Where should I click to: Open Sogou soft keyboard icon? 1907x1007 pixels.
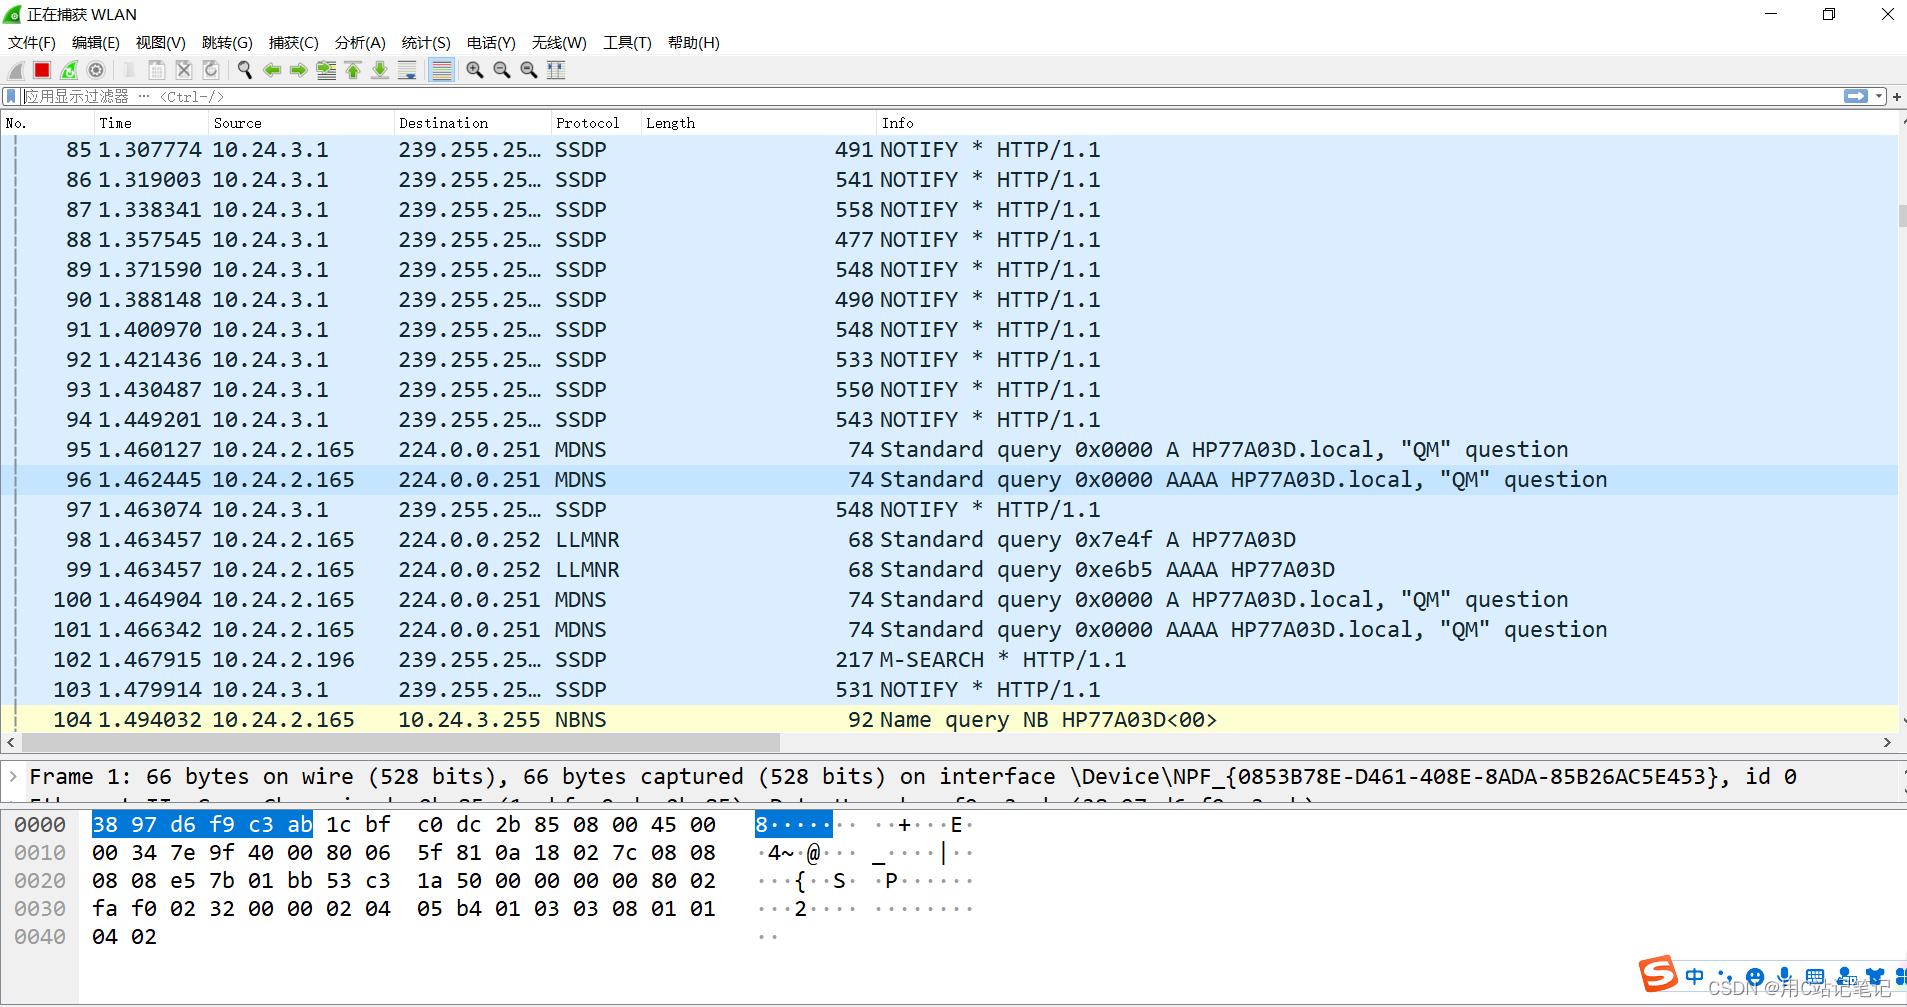pos(1815,976)
